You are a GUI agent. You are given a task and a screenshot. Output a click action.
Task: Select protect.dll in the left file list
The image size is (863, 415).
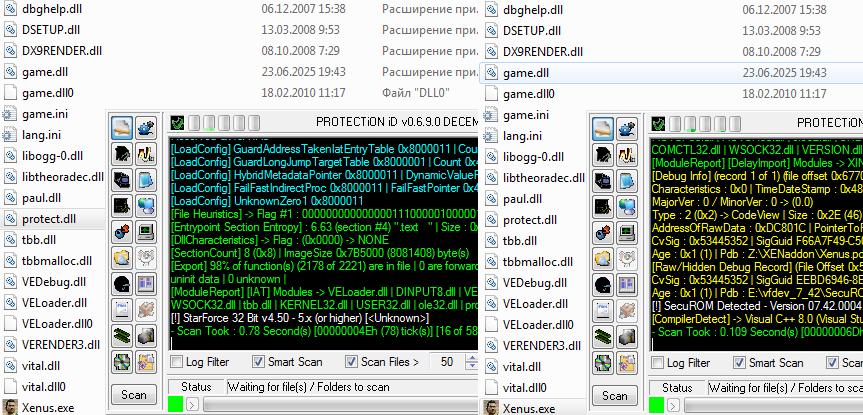[x=49, y=219]
